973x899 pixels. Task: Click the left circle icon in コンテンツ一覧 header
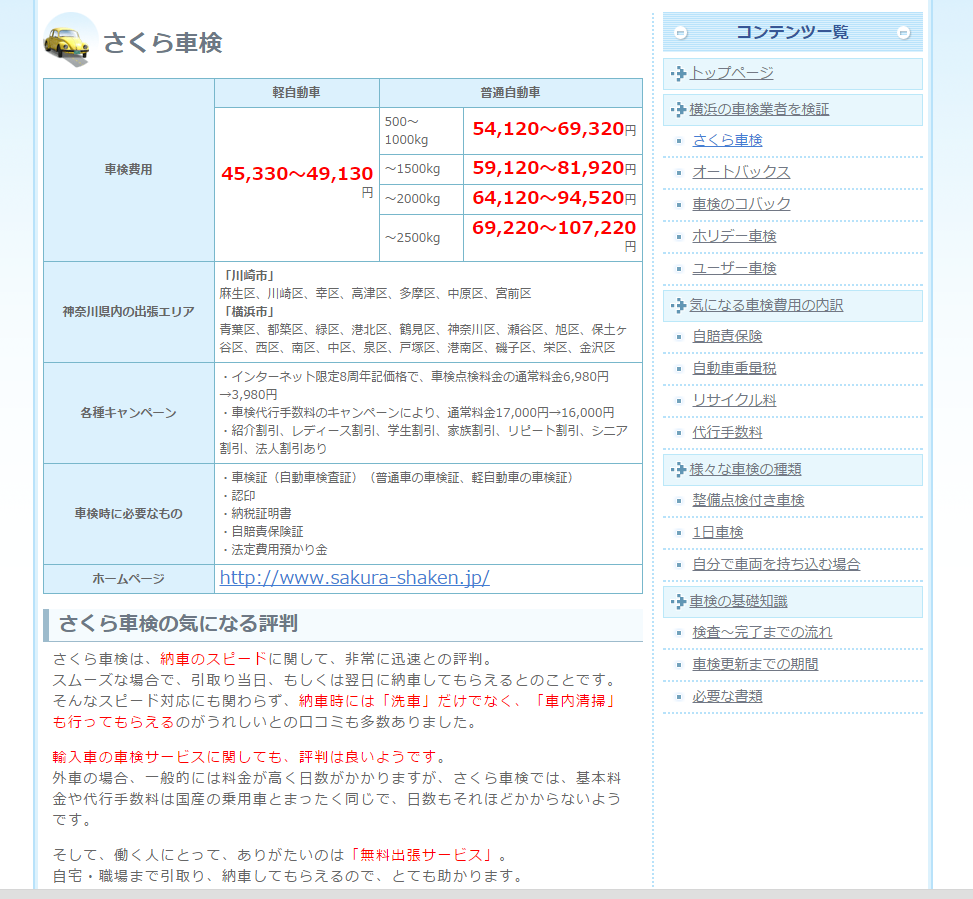coord(681,33)
